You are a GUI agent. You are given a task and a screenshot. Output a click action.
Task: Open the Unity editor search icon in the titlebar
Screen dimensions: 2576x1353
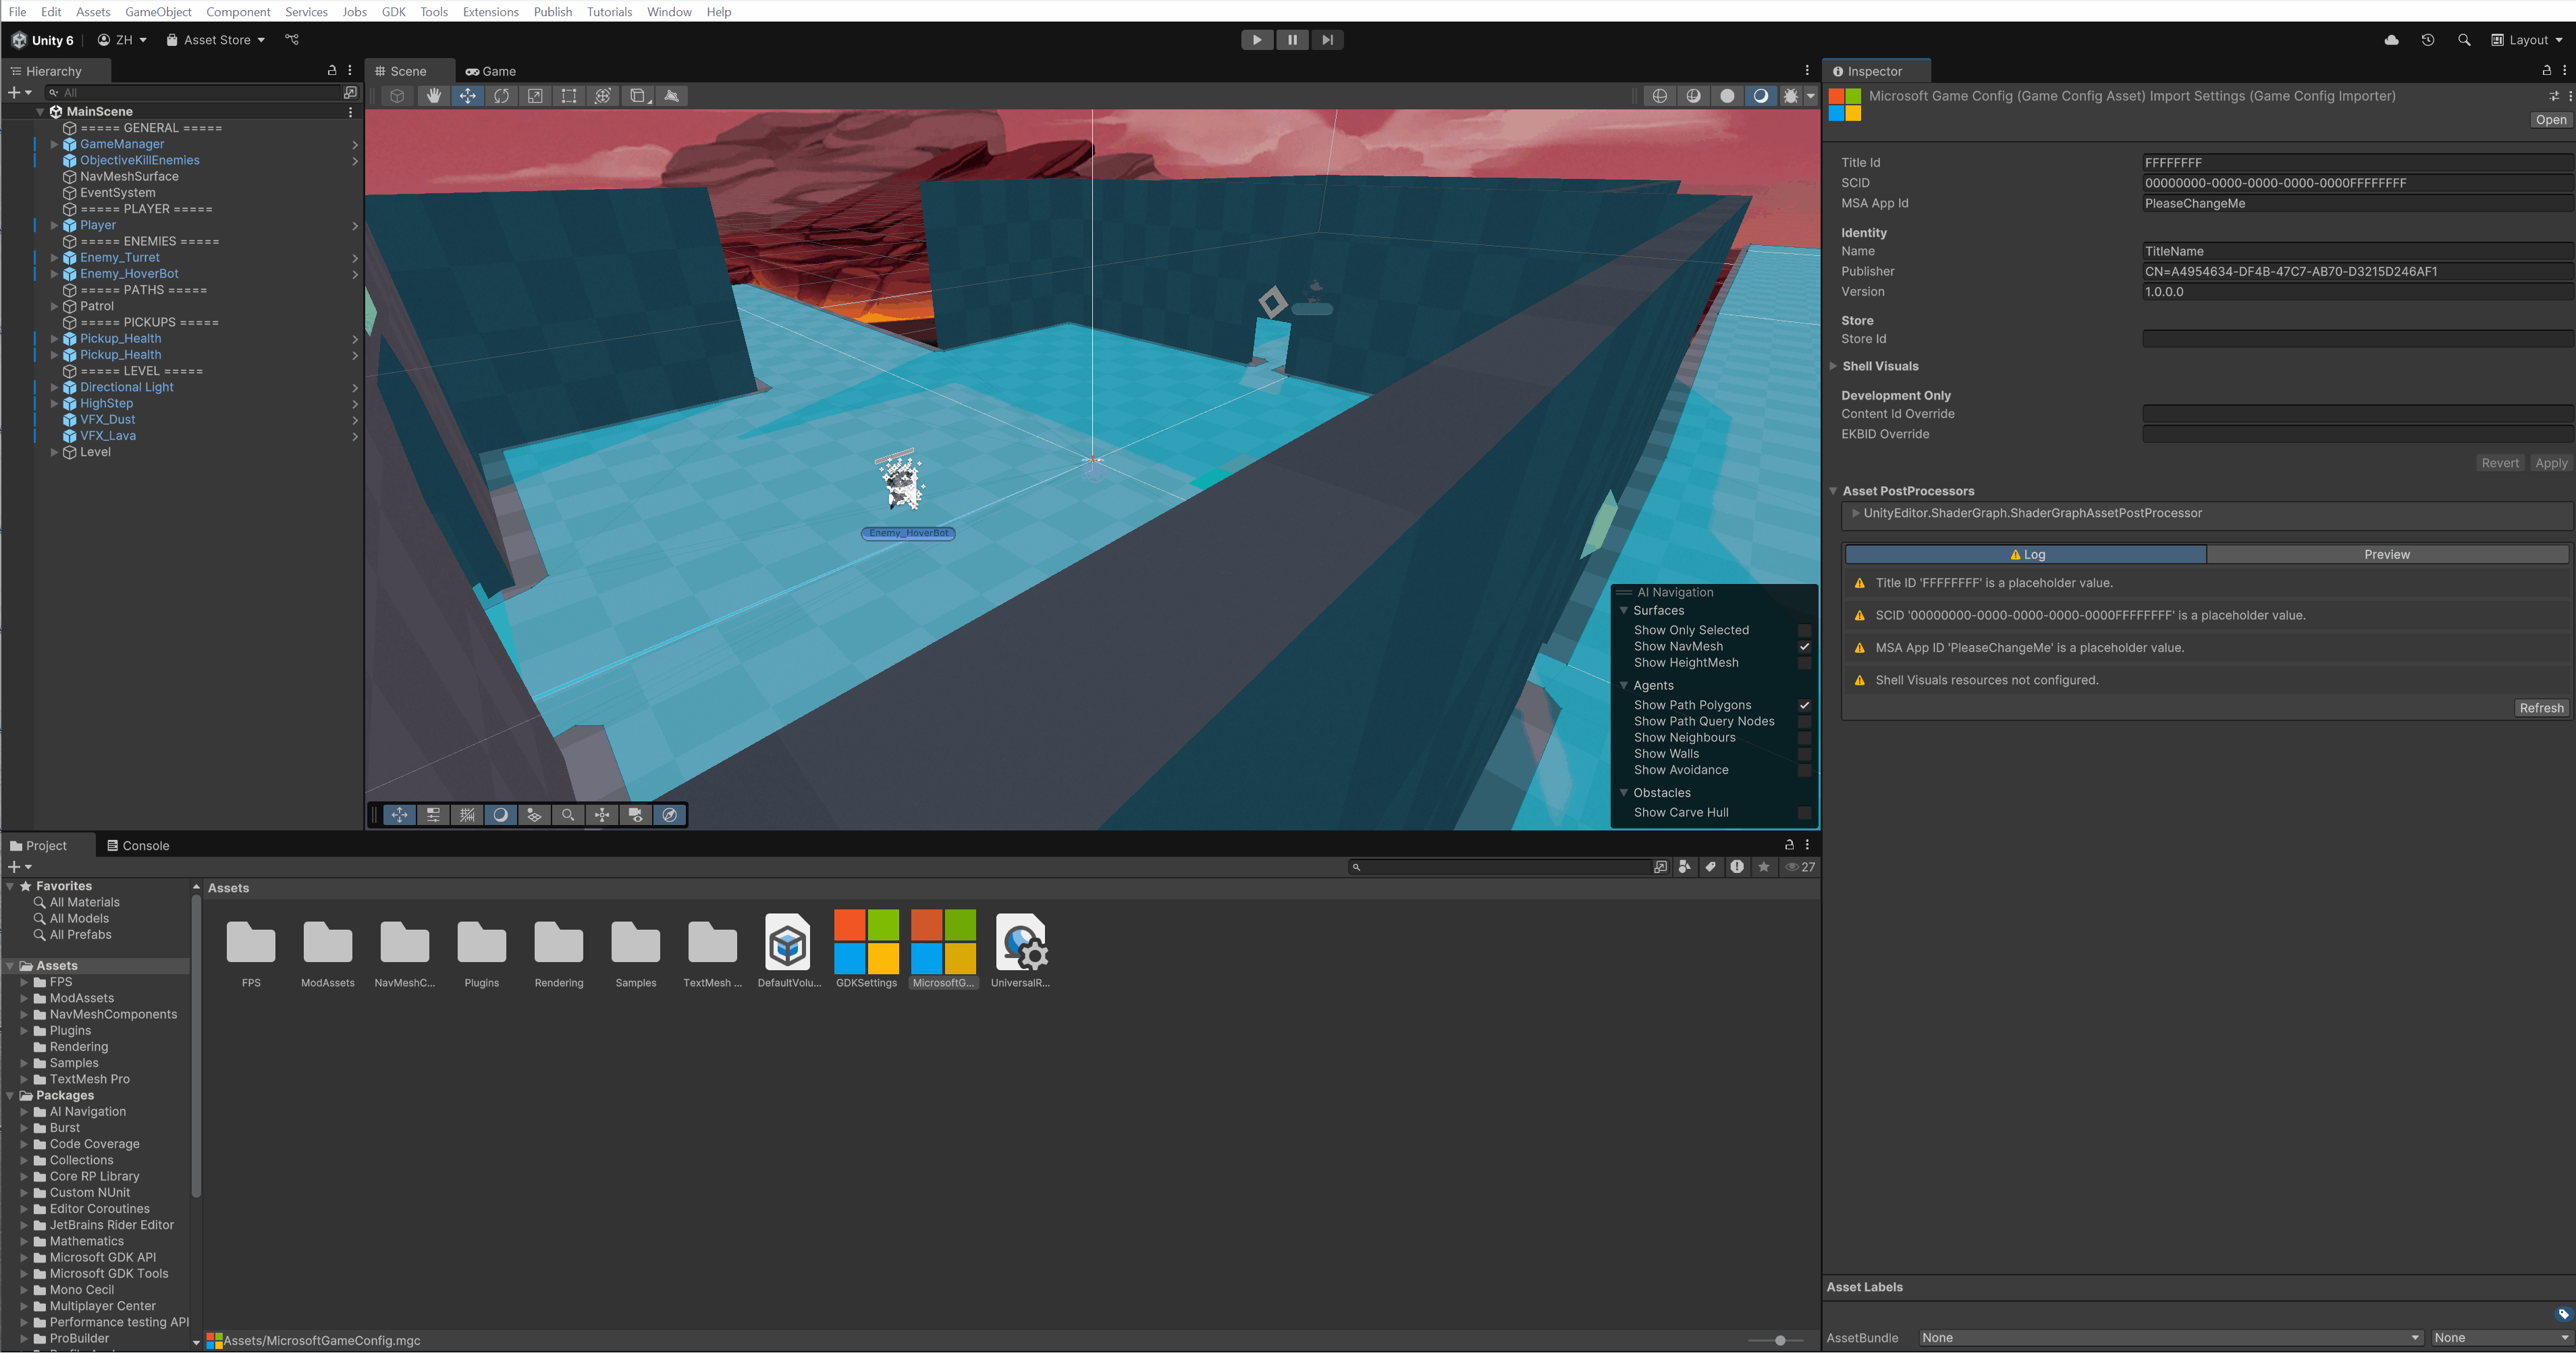tap(2464, 40)
